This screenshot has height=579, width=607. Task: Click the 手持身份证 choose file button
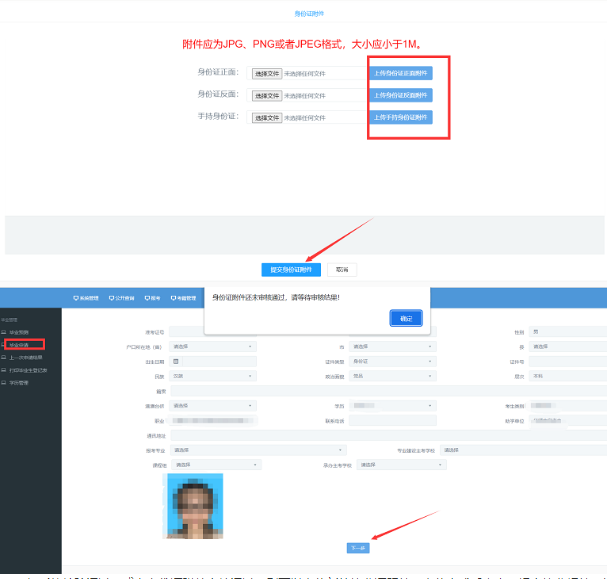coord(267,118)
